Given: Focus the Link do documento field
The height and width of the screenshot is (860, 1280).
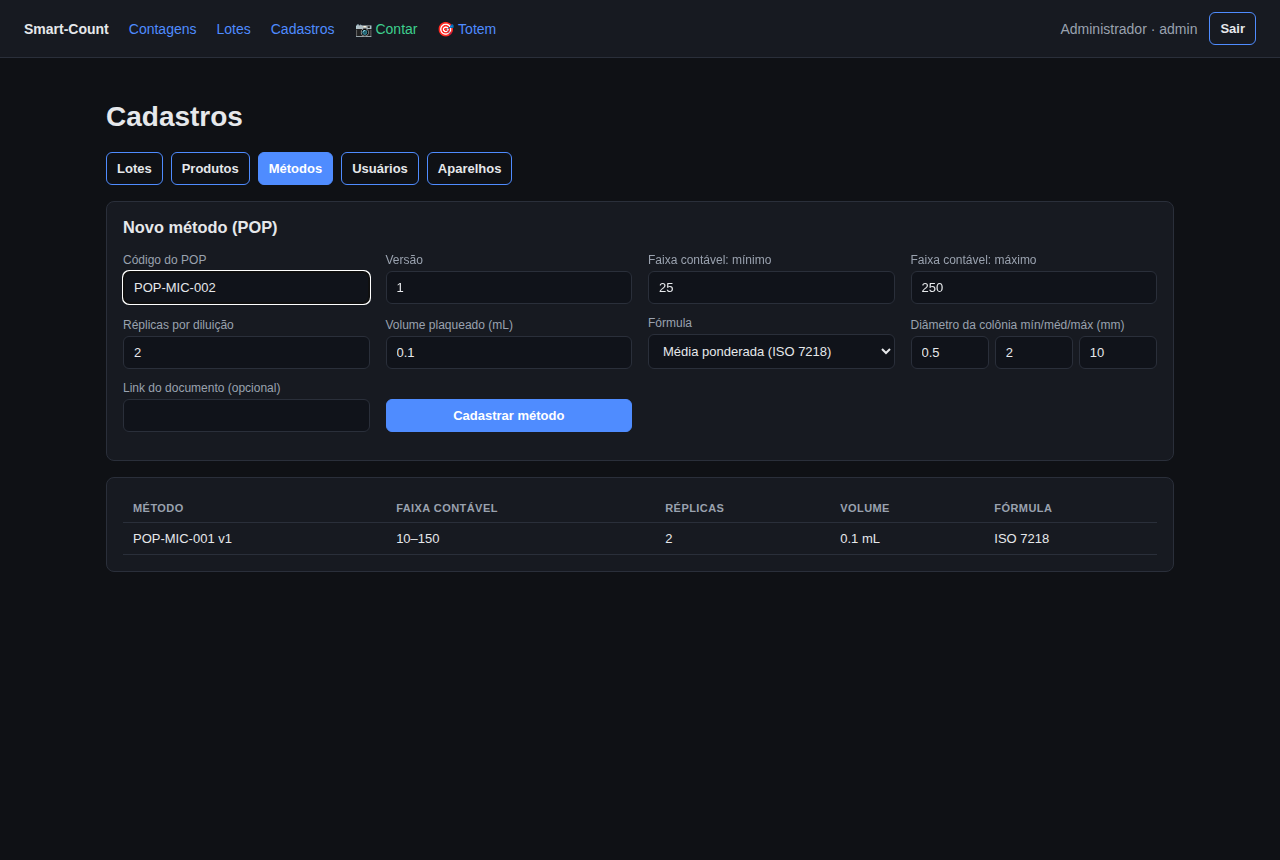Looking at the screenshot, I should tap(246, 416).
